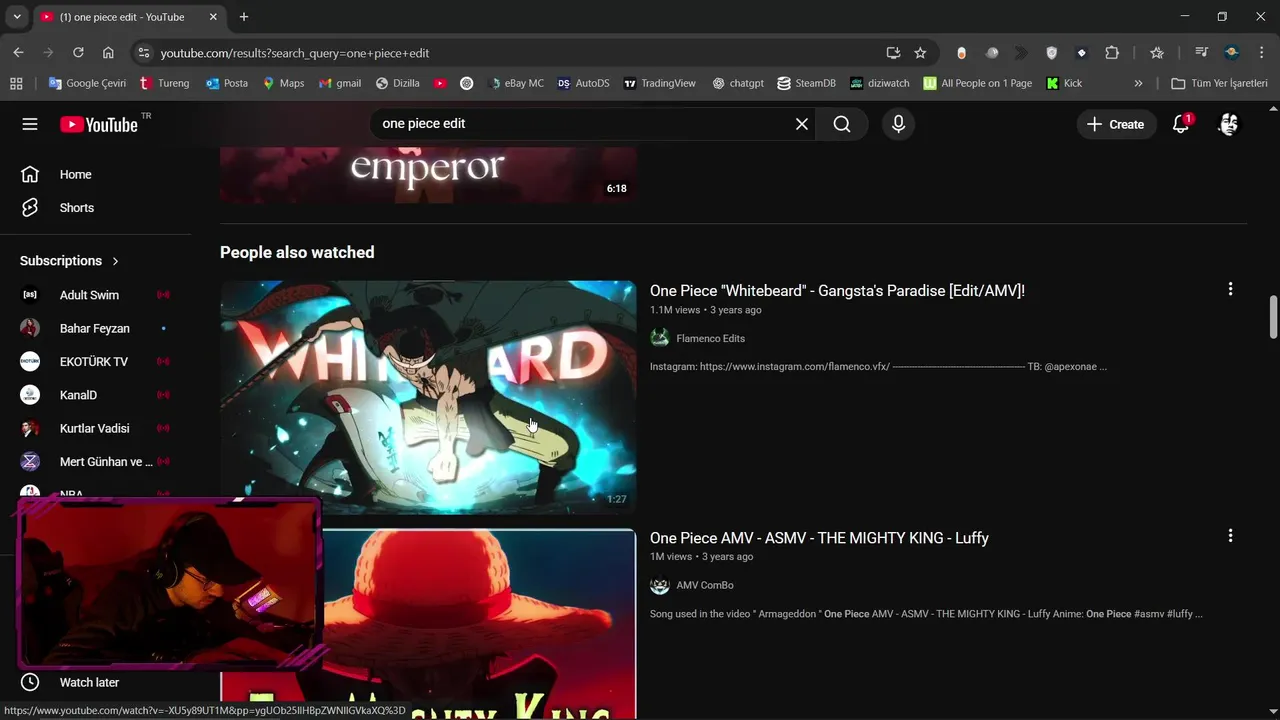Viewport: 1280px width, 720px height.
Task: Reload the page
Action: click(78, 53)
